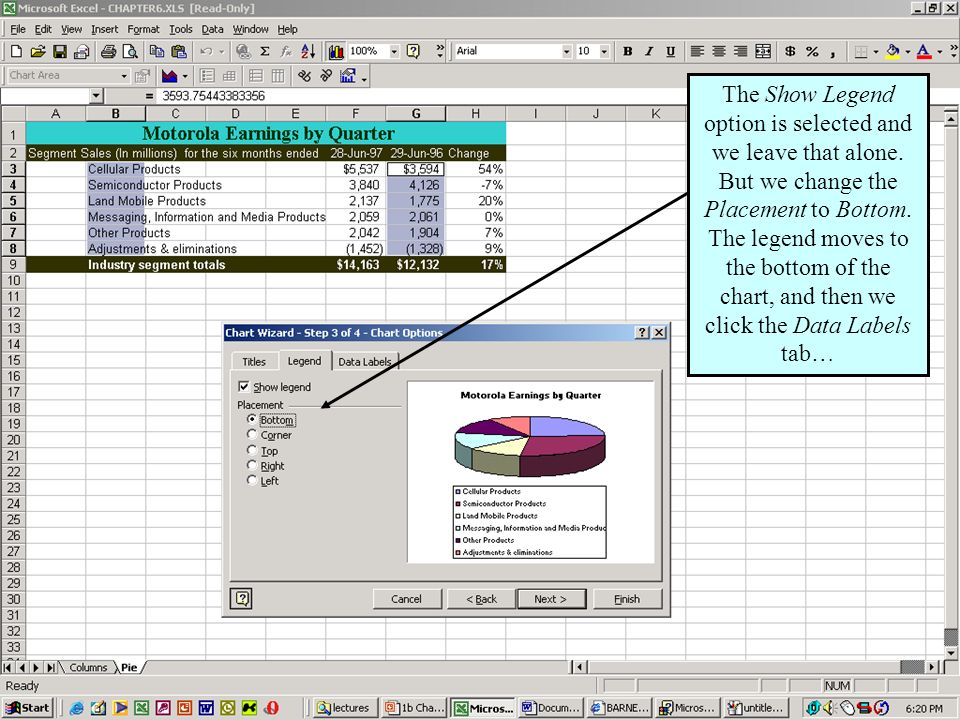
Task: Open the Tools menu
Action: [x=181, y=29]
